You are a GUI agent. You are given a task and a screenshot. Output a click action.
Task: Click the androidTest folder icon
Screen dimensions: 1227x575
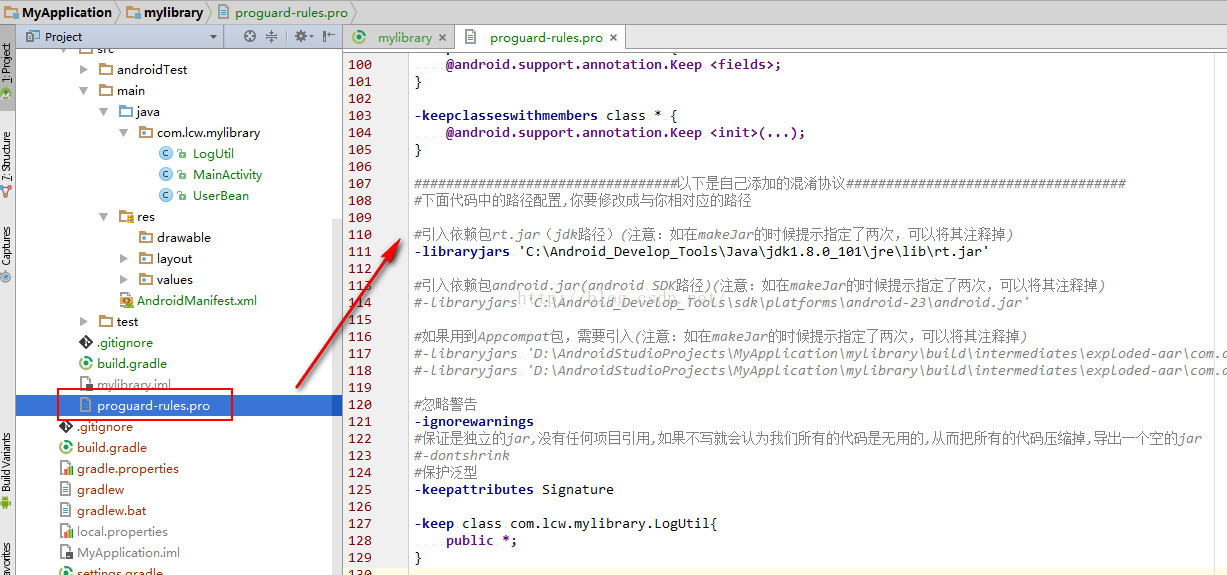pos(106,70)
